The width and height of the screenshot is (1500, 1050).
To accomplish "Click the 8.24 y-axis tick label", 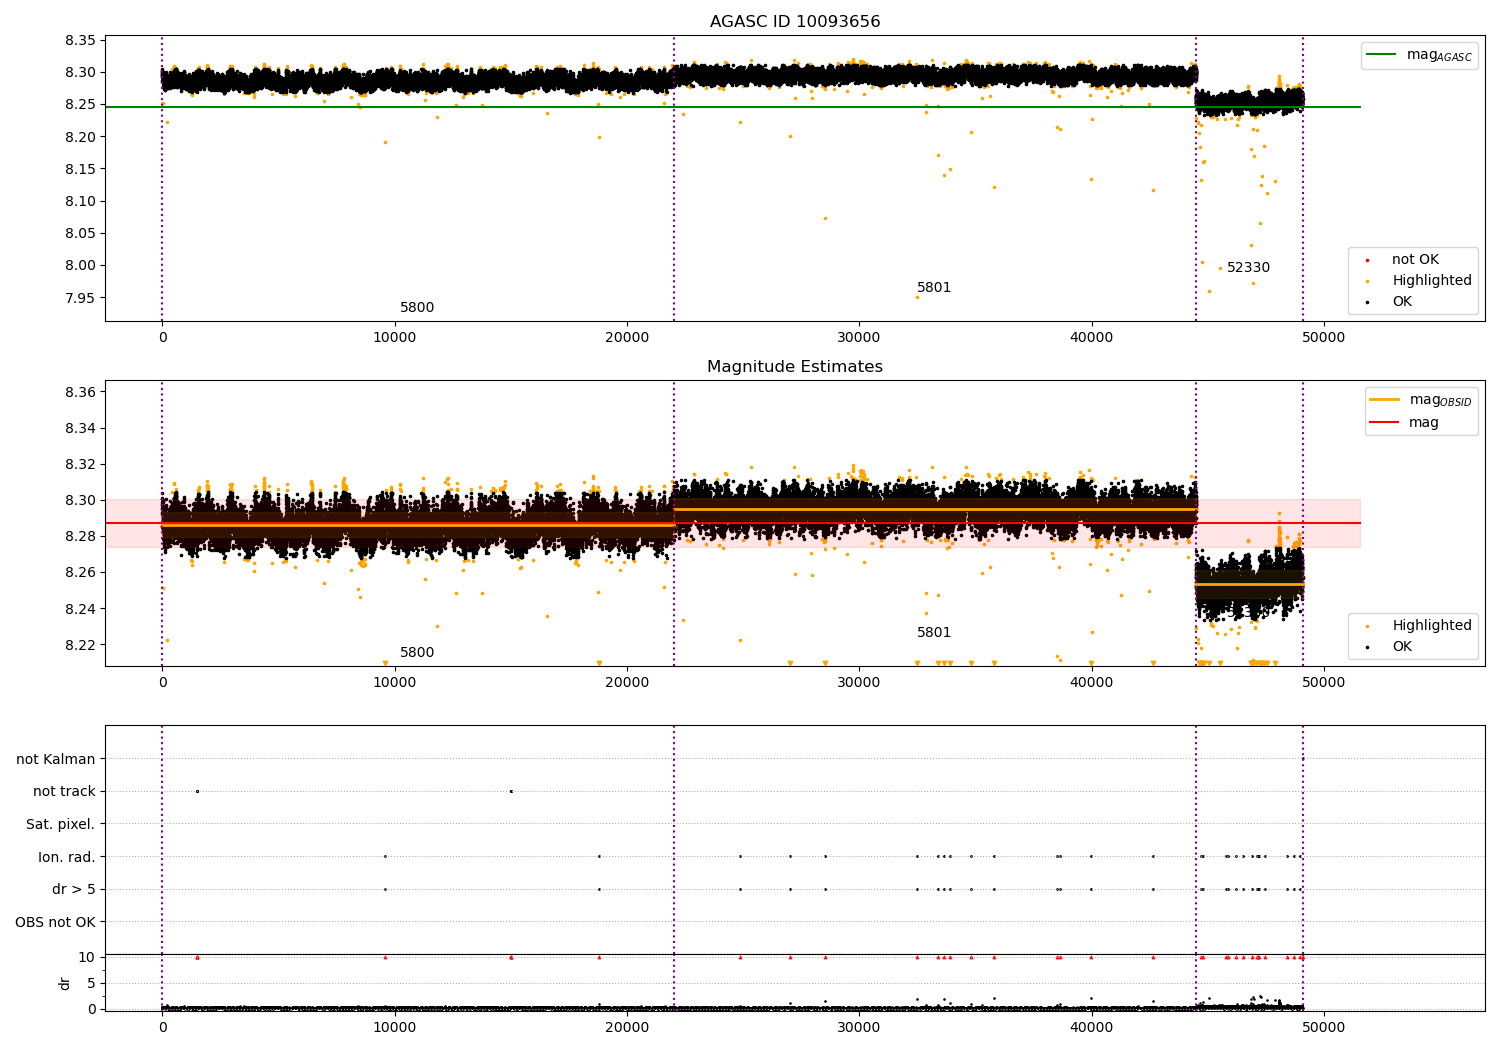I will [x=79, y=609].
